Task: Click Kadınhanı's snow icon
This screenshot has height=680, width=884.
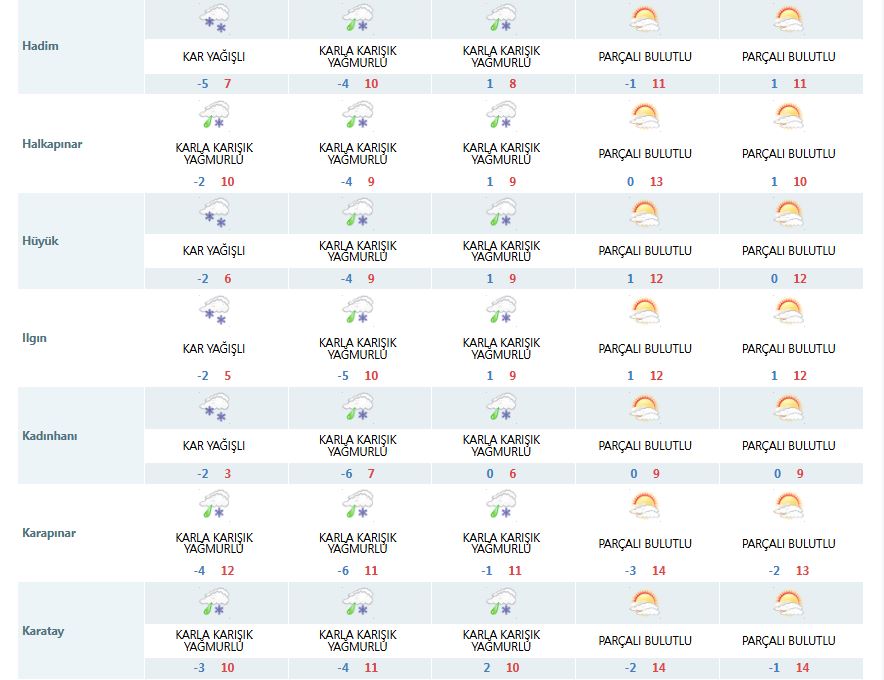Action: tap(215, 407)
